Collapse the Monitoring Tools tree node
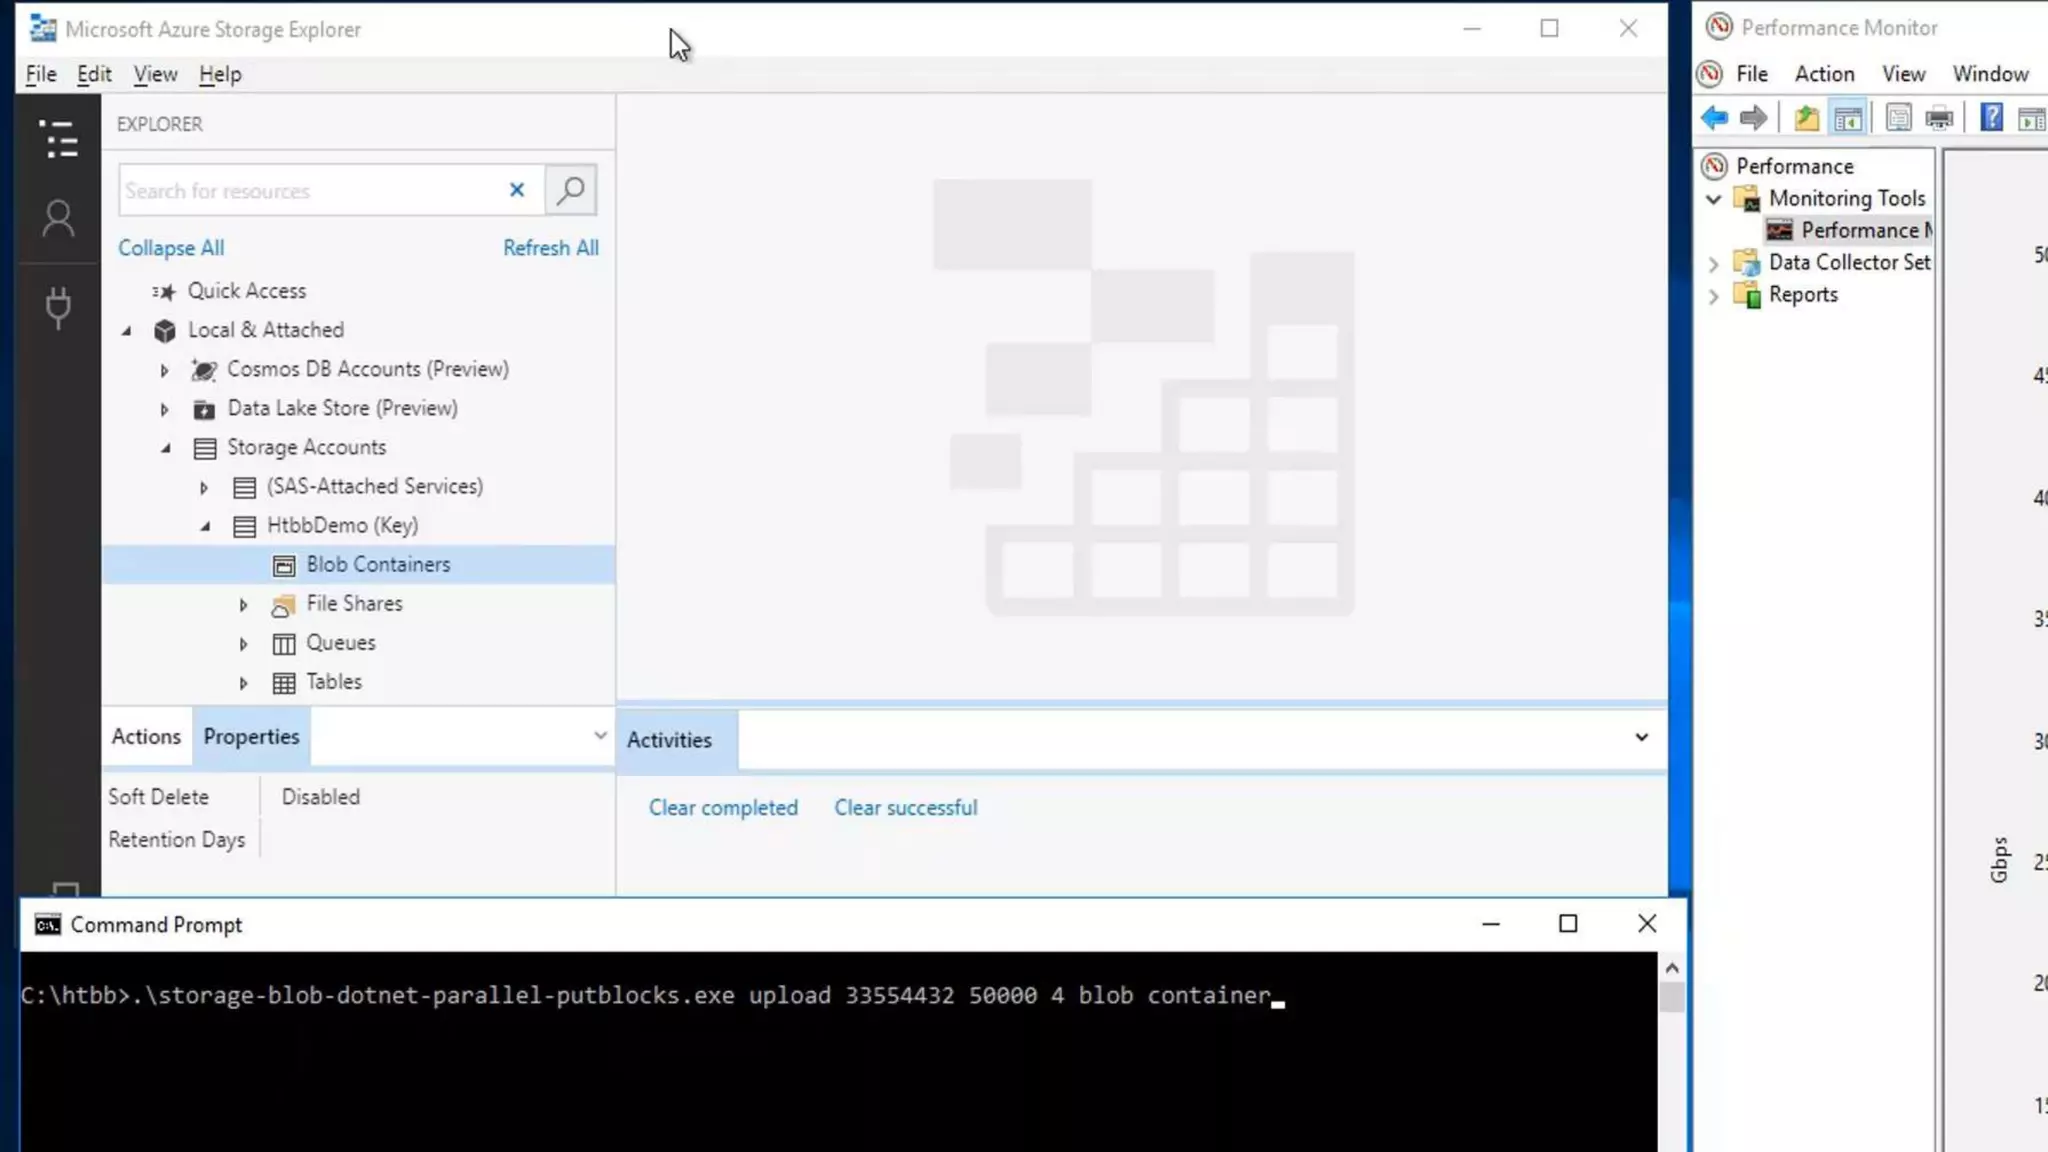2048x1152 pixels. click(x=1713, y=199)
